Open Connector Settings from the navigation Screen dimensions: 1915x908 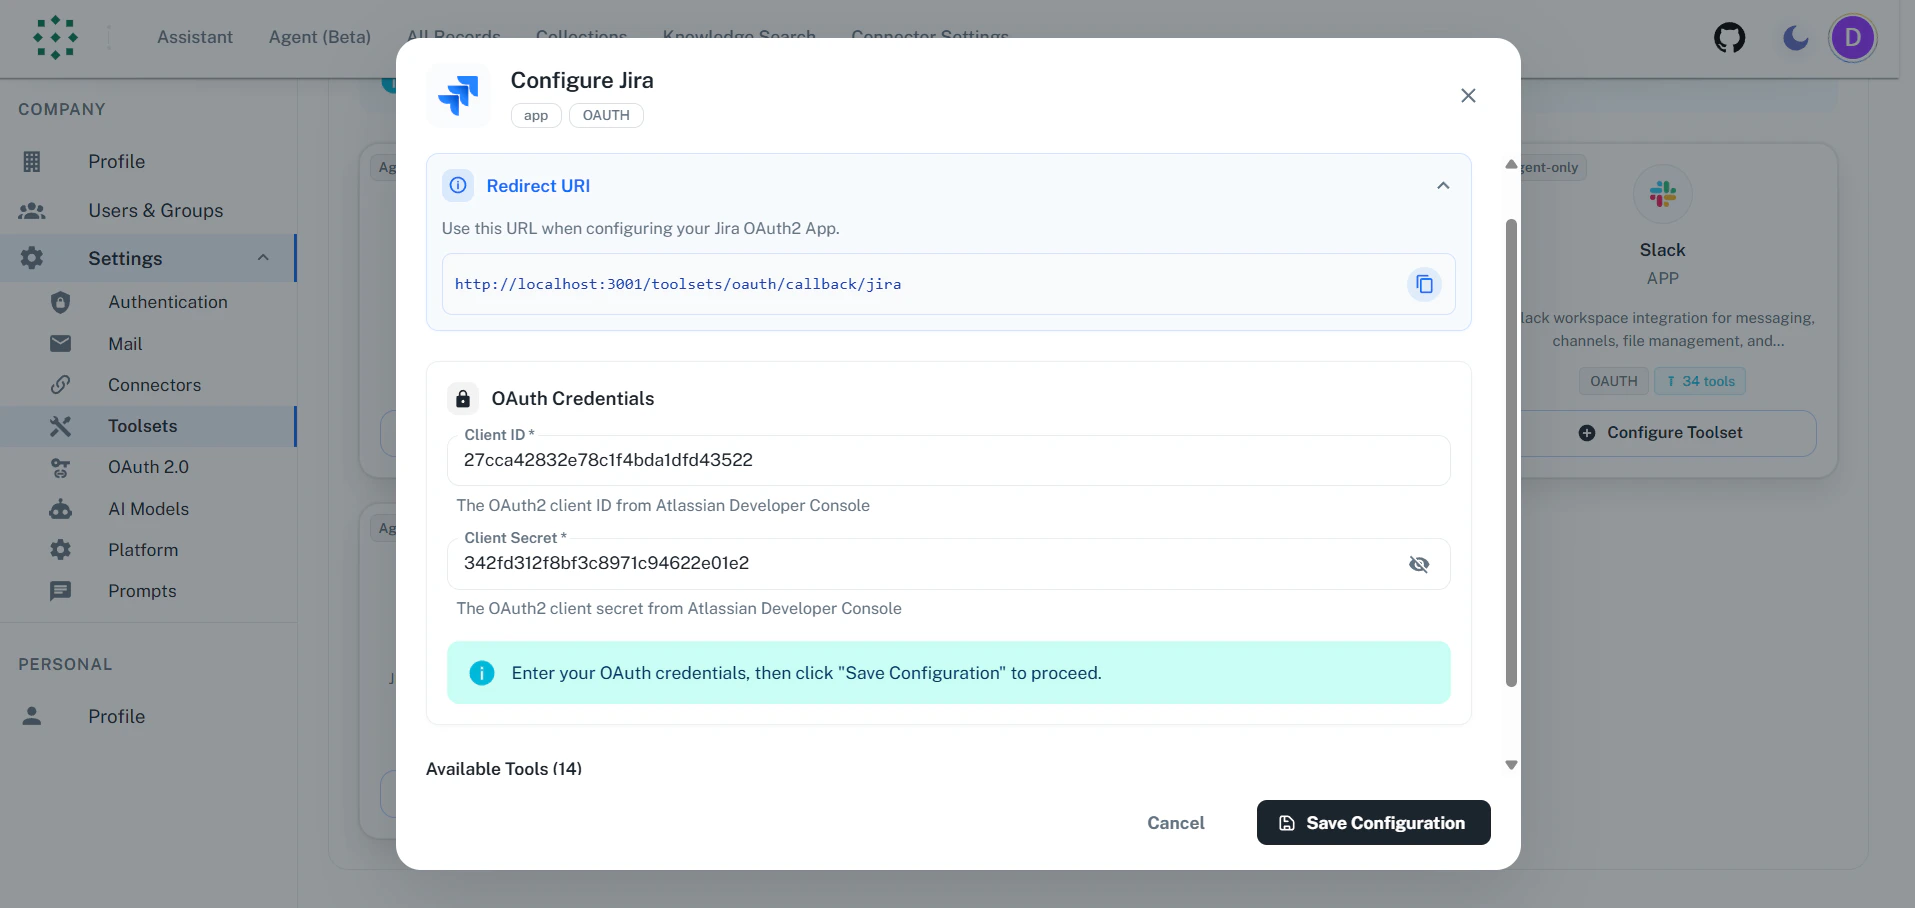(929, 37)
